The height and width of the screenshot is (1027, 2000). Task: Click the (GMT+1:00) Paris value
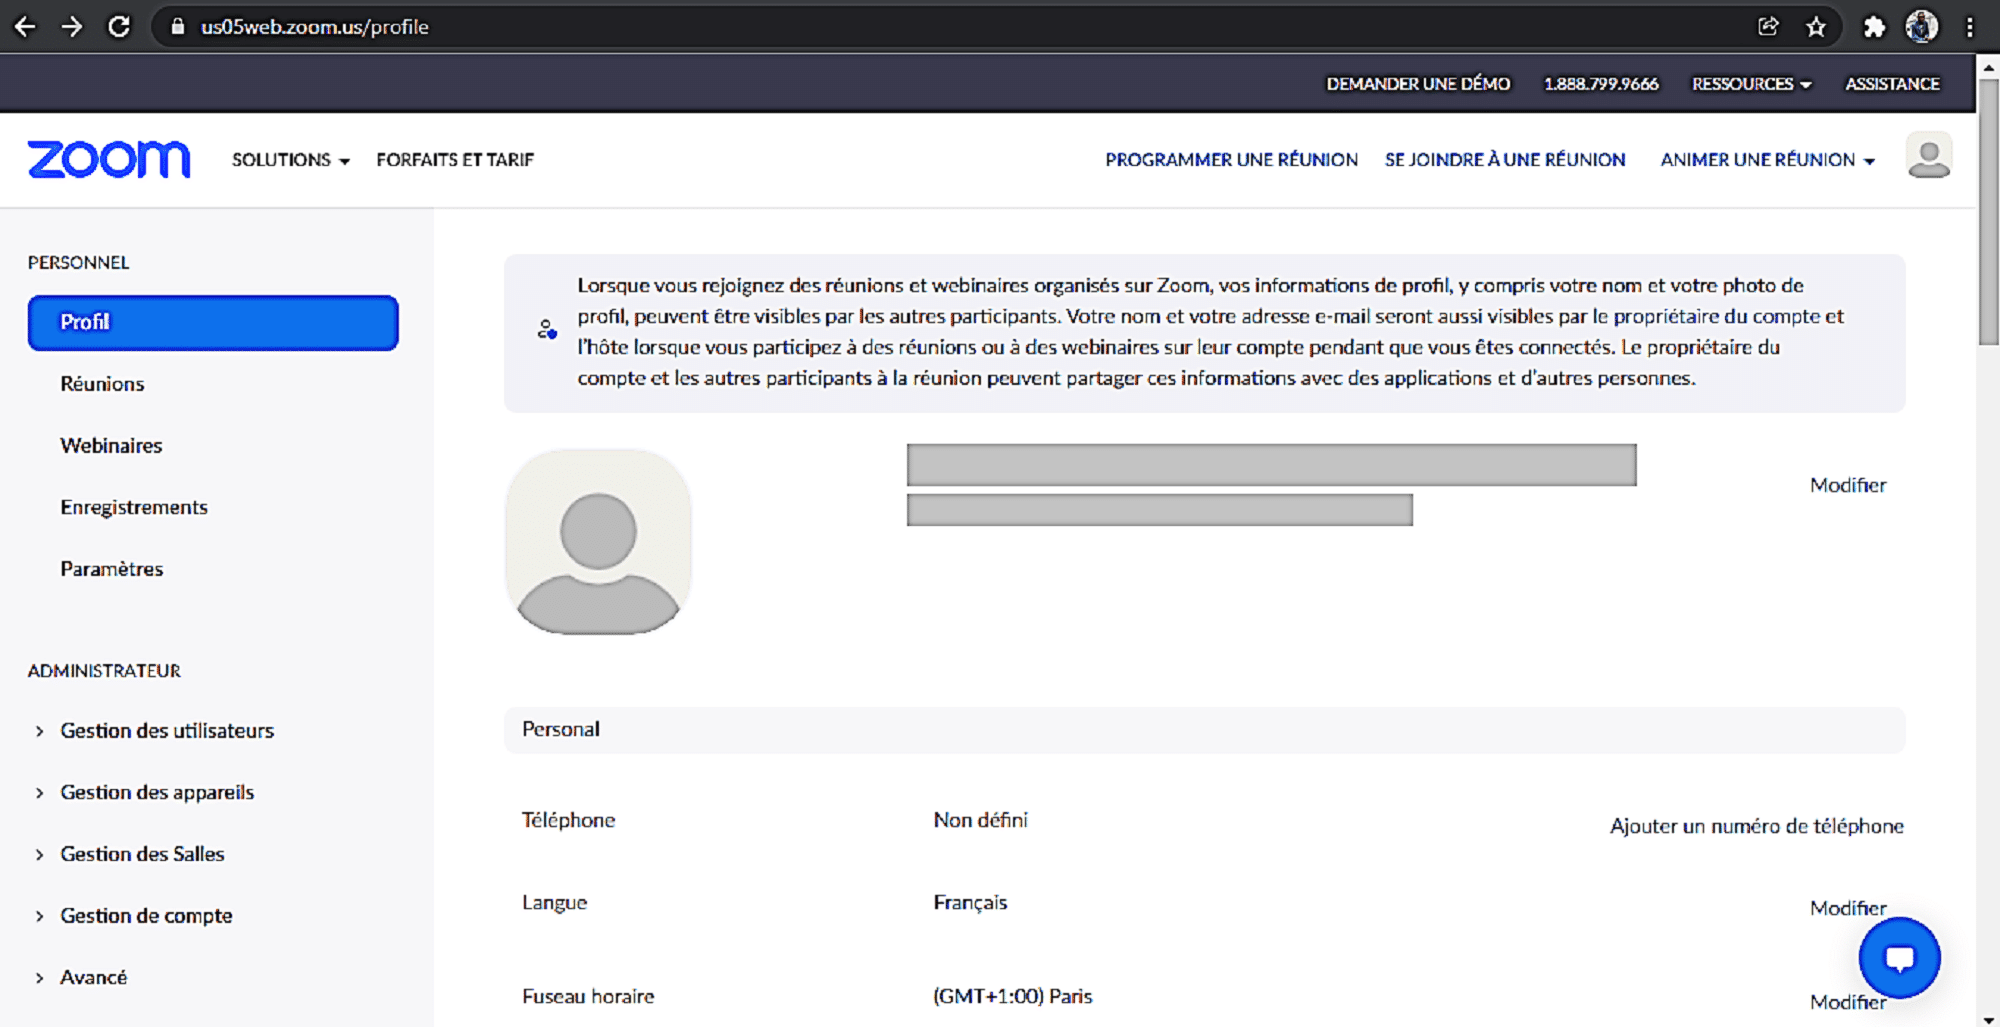1012,996
